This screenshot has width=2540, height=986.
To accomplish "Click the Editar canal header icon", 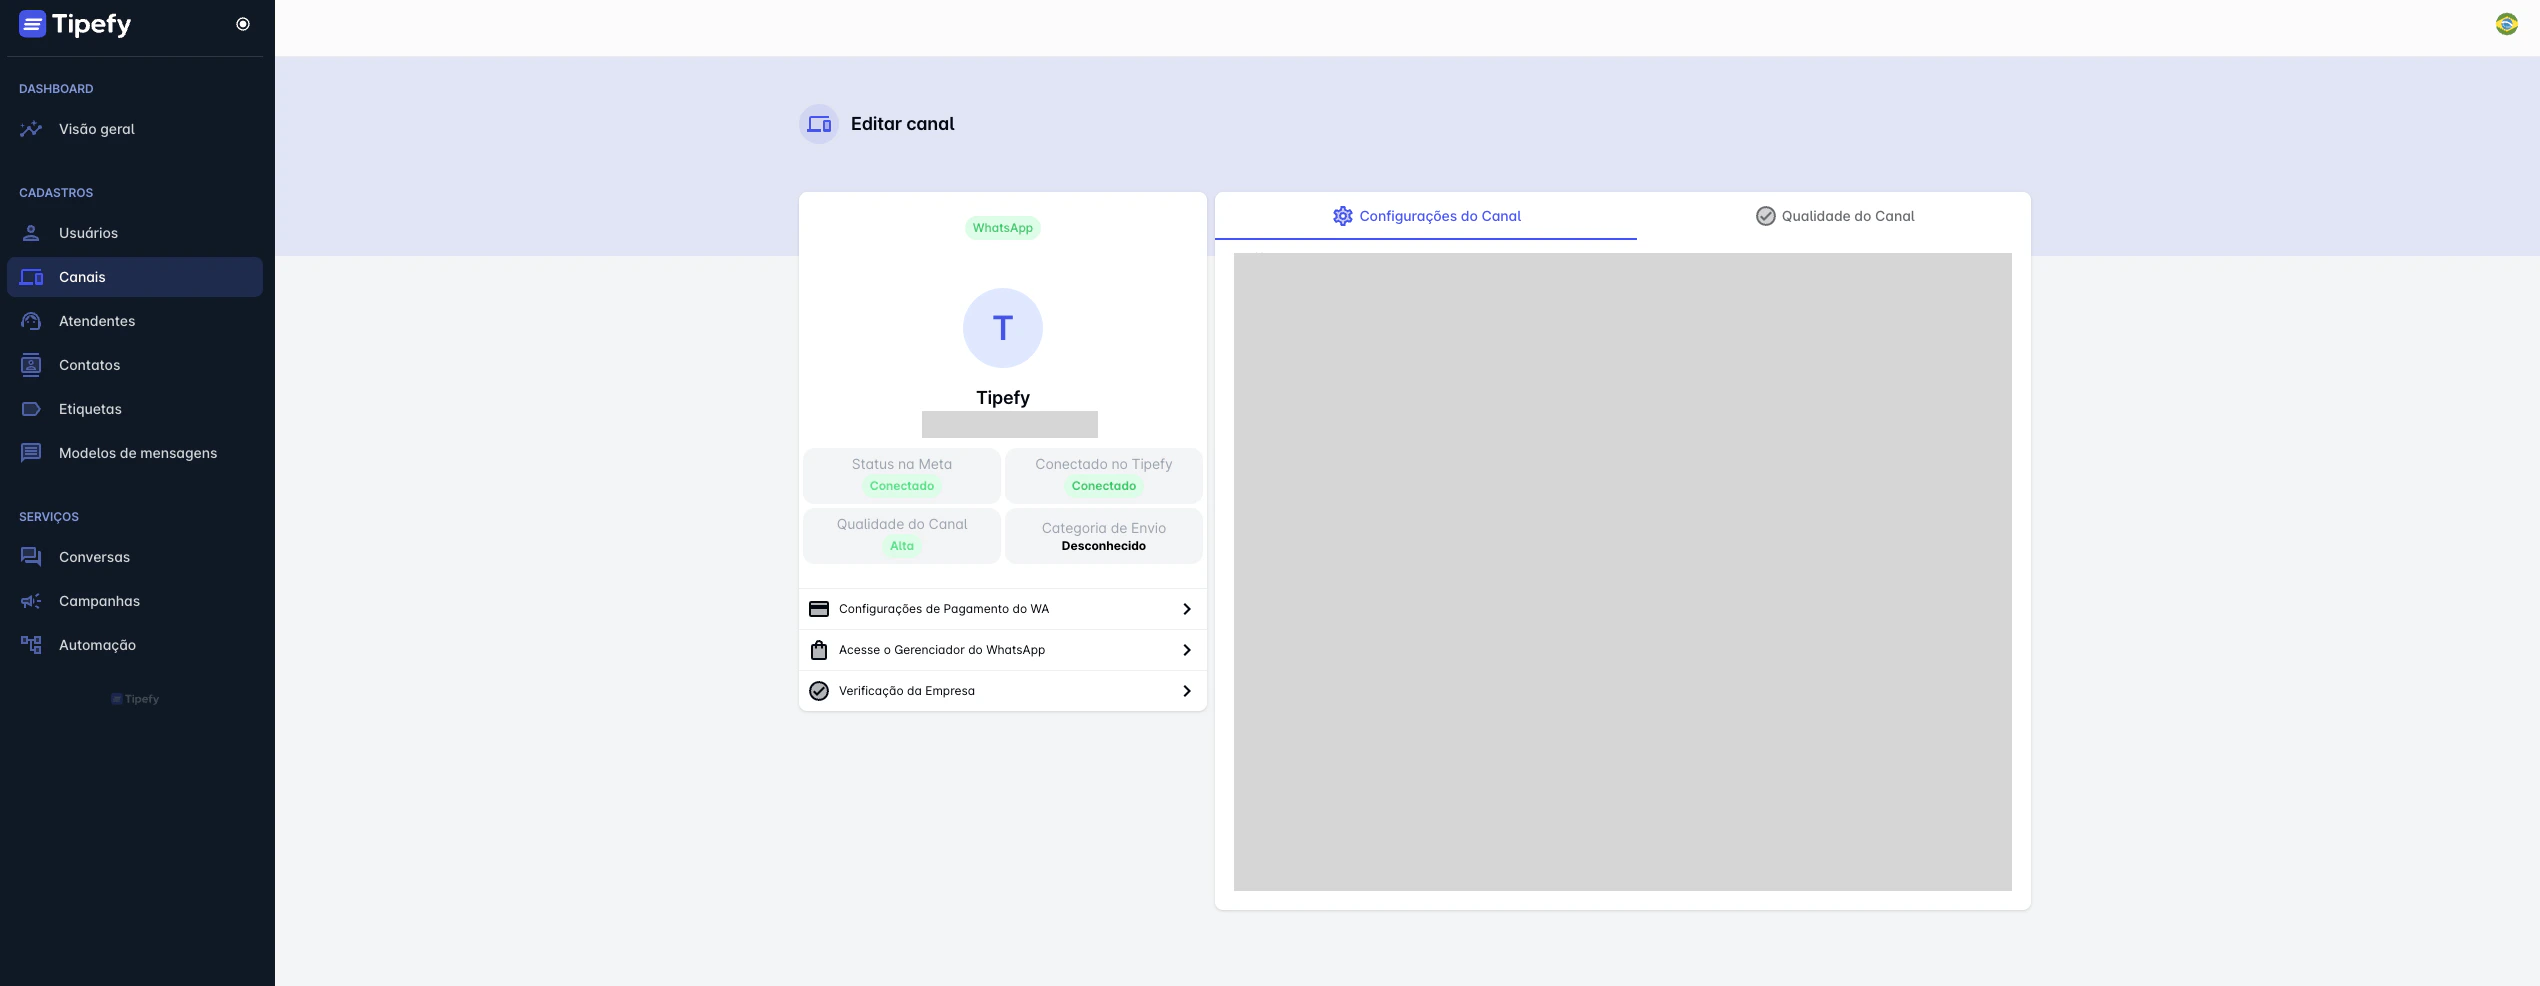I will (x=819, y=124).
